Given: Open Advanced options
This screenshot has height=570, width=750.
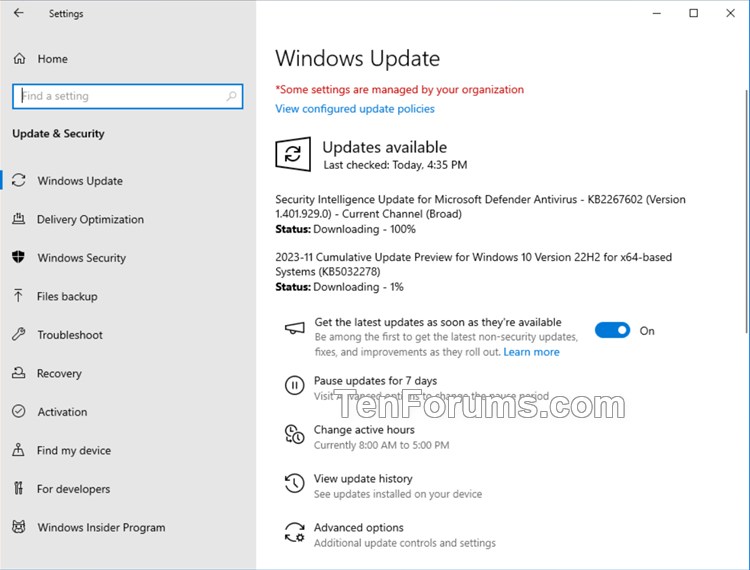Looking at the screenshot, I should 359,527.
